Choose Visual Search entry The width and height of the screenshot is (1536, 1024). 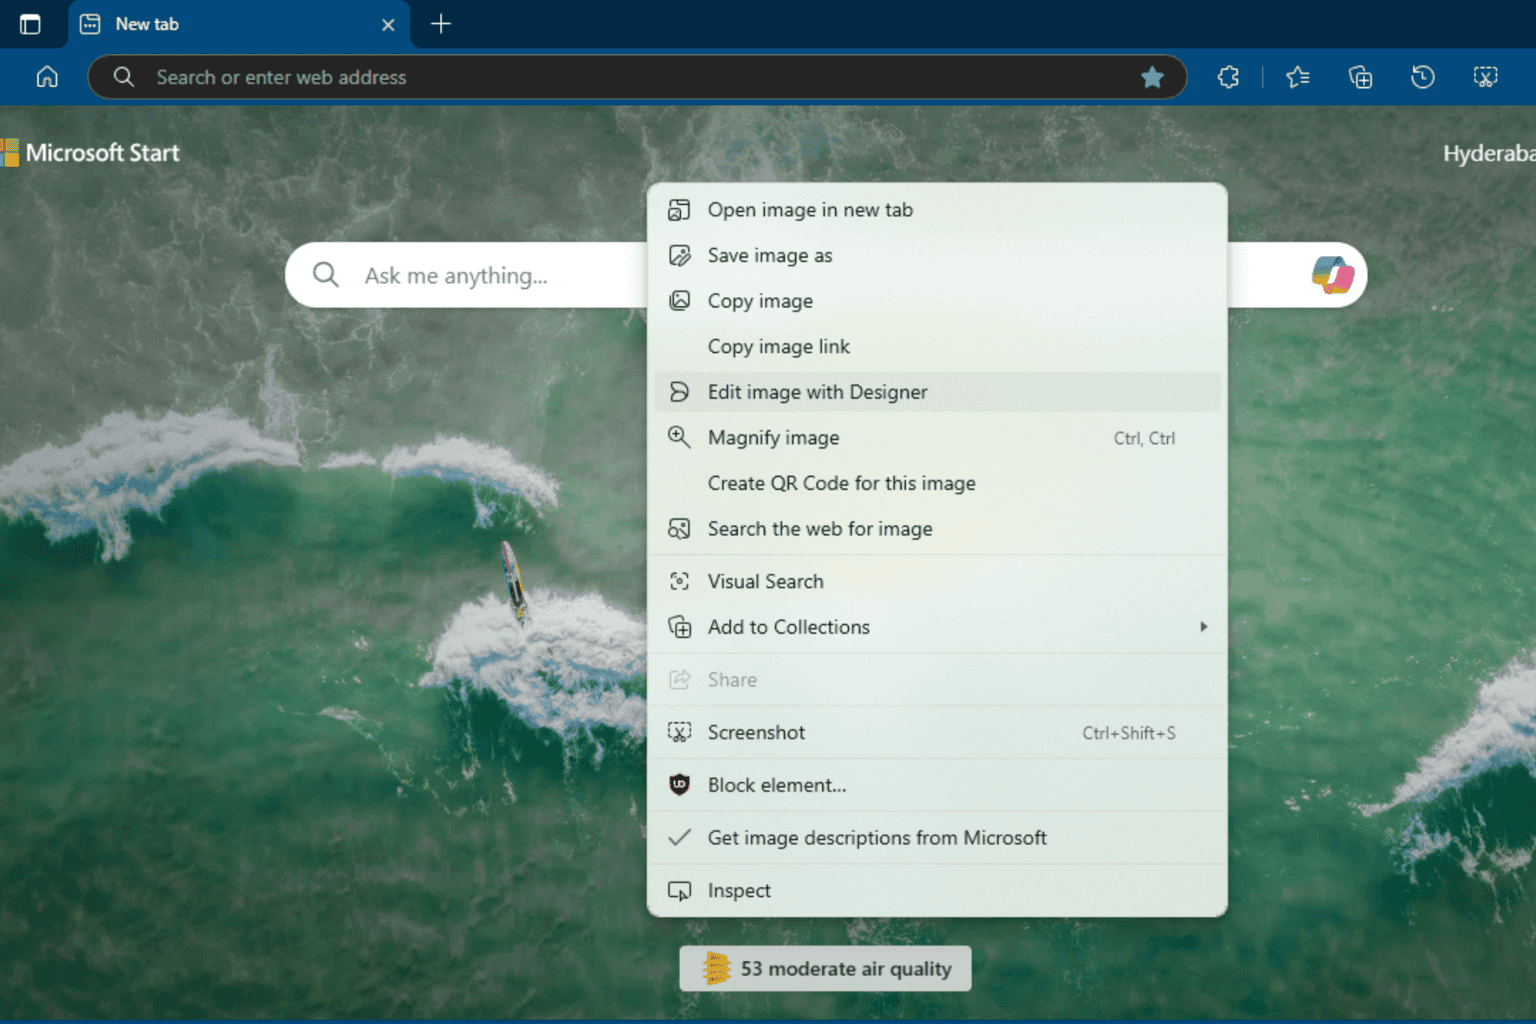[937, 581]
